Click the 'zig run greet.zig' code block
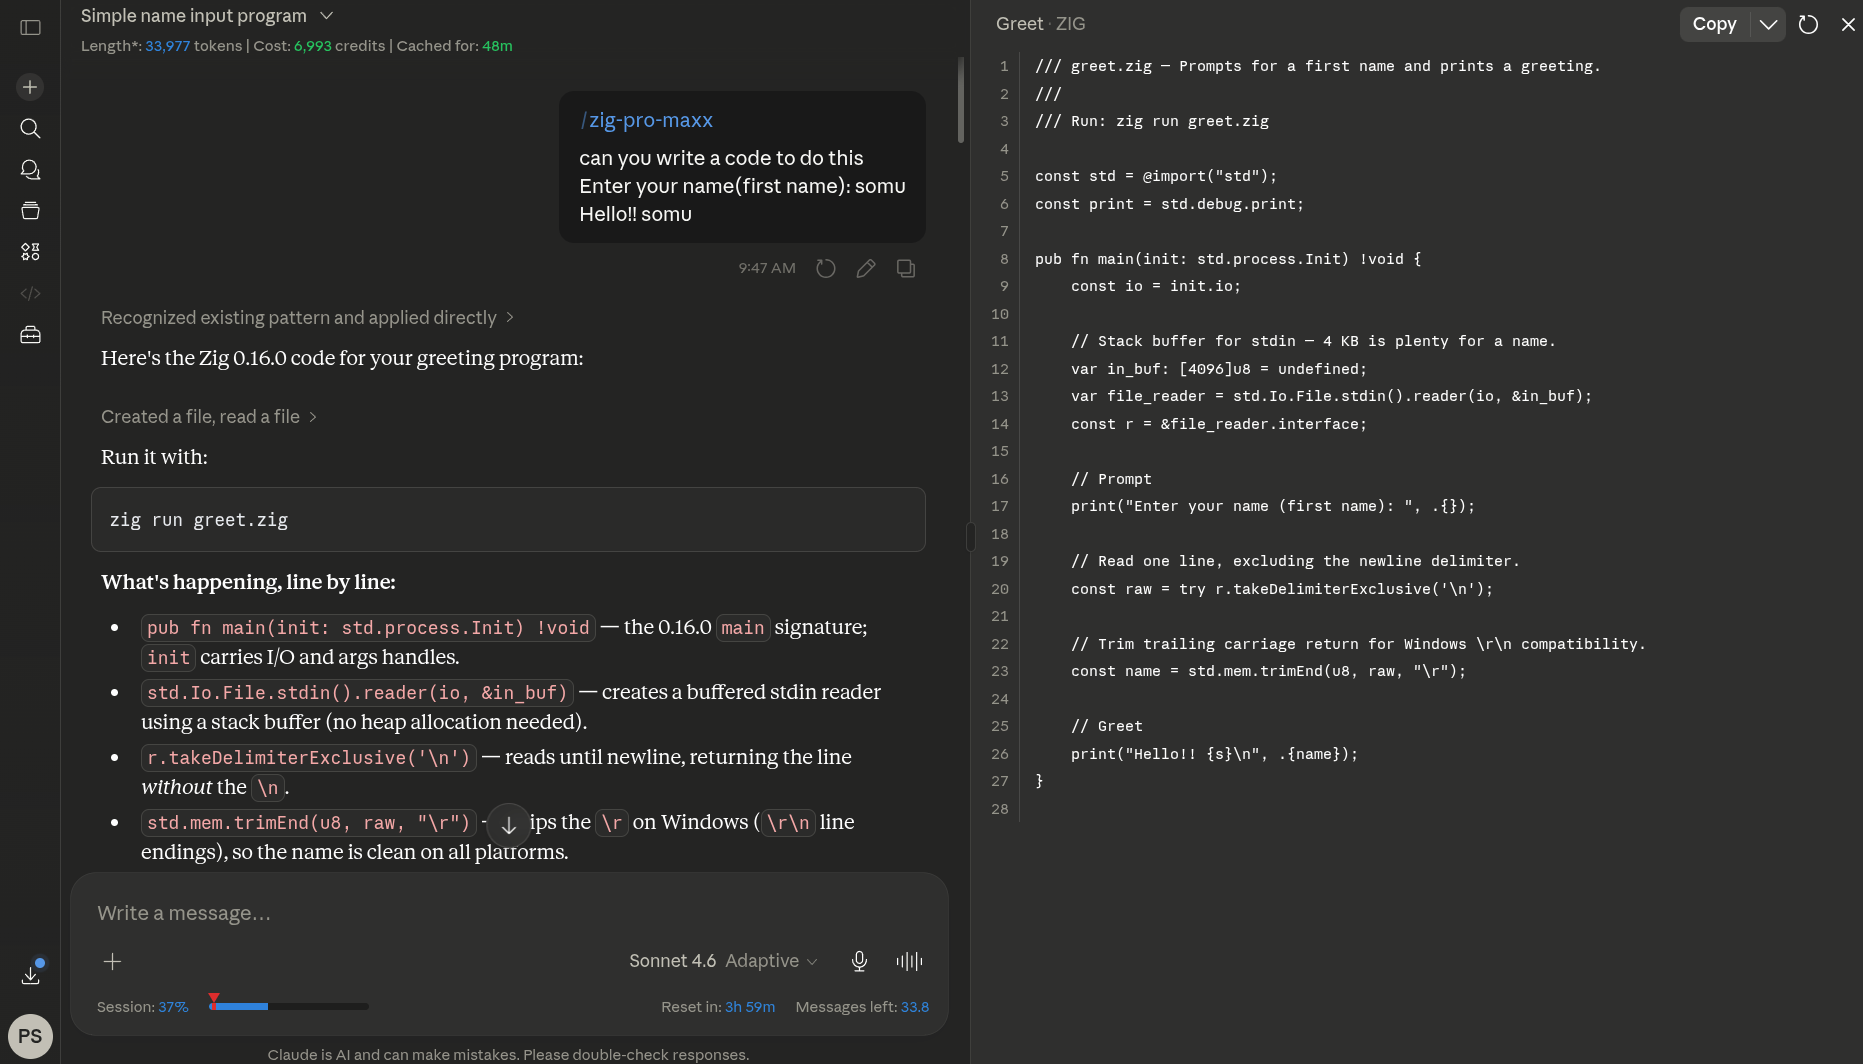The image size is (1863, 1064). 508,519
